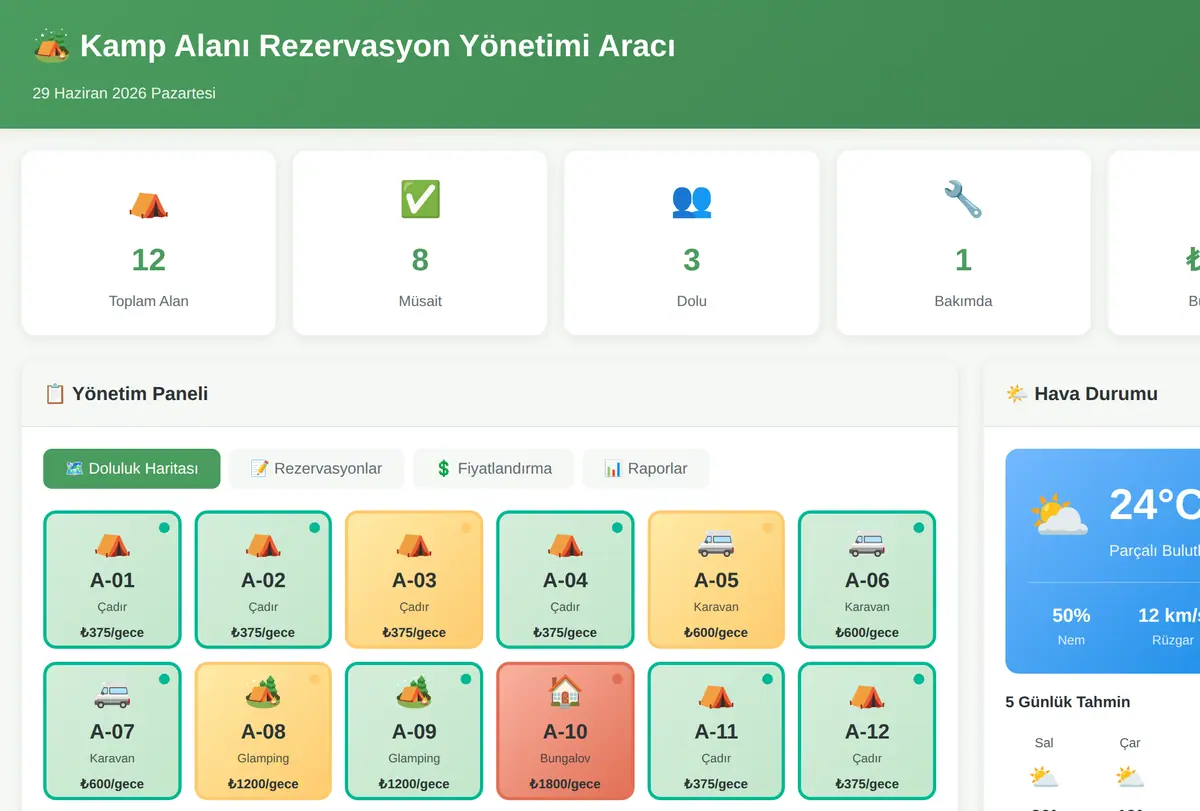
Task: Select campsite A-01 tent icon
Action: coord(112,544)
